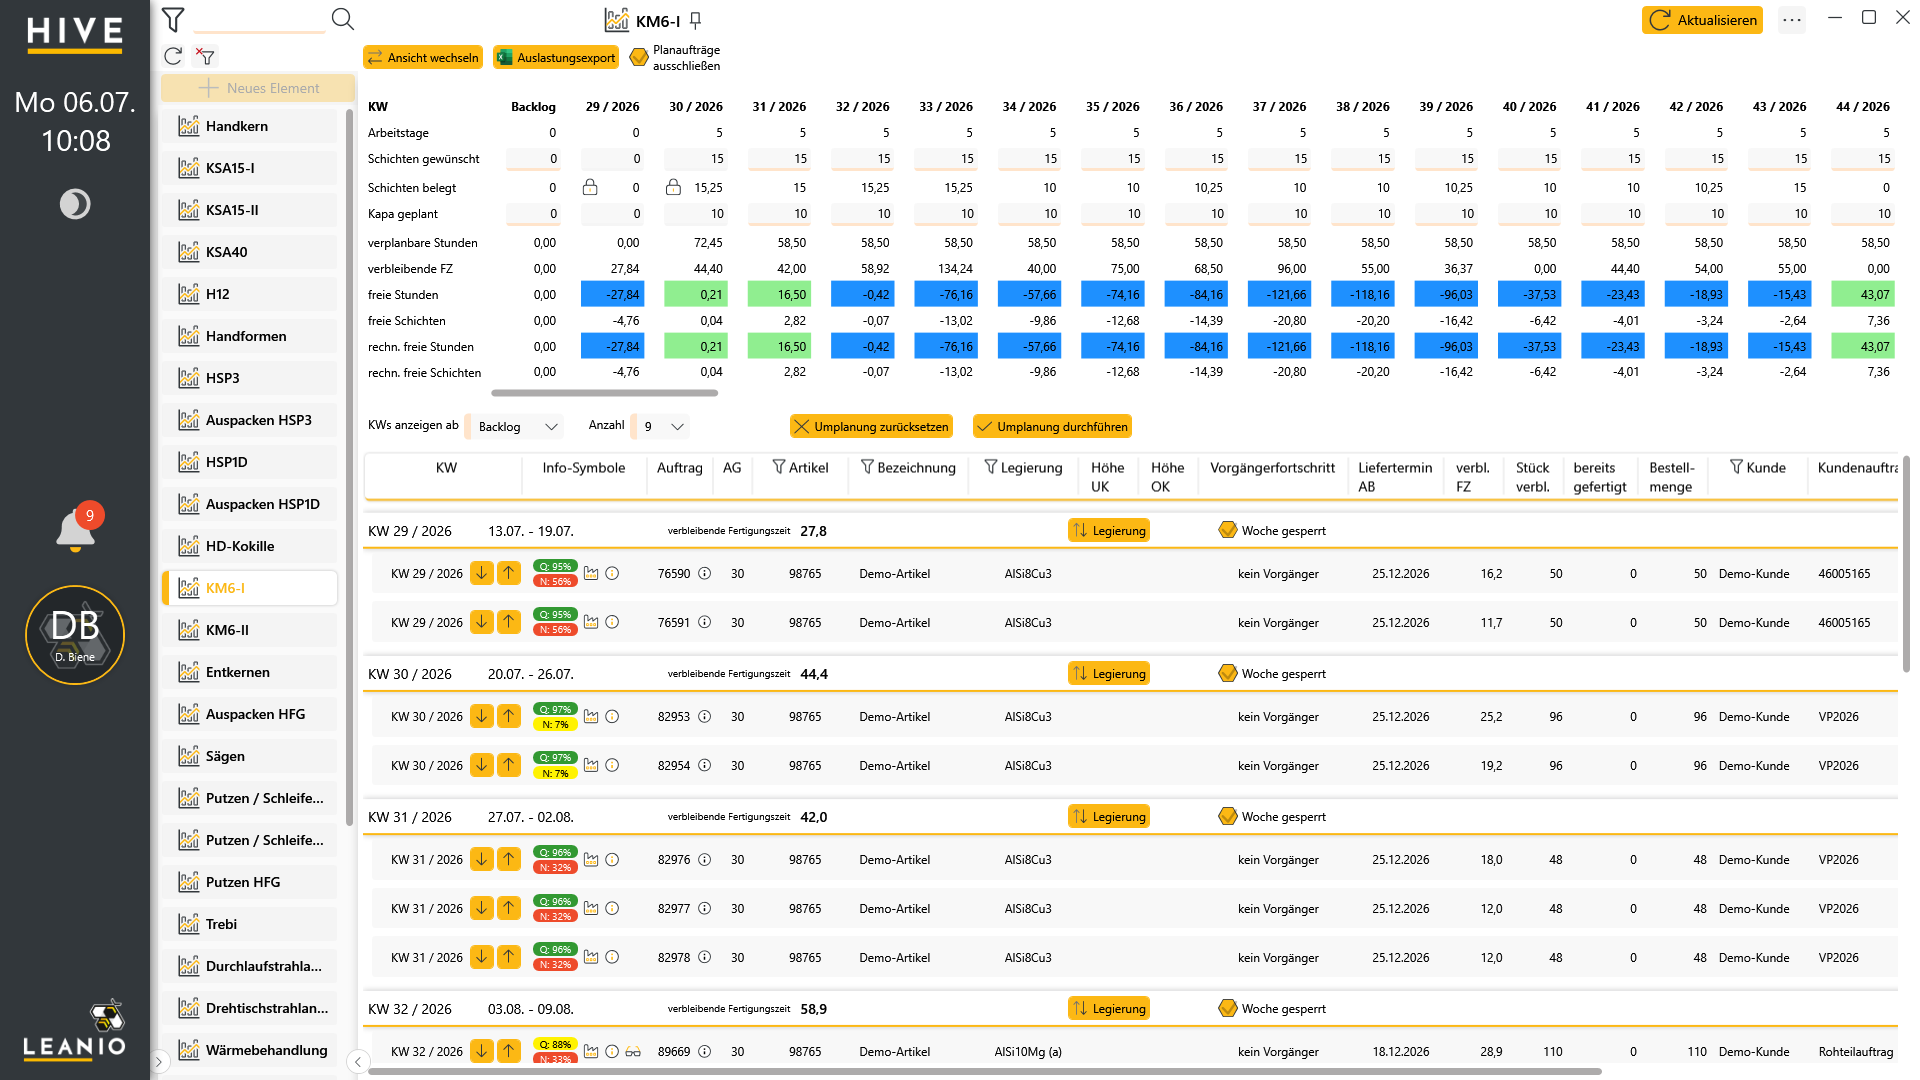Select KM6-II in the resource list
The image size is (1920, 1080).
coord(249,630)
